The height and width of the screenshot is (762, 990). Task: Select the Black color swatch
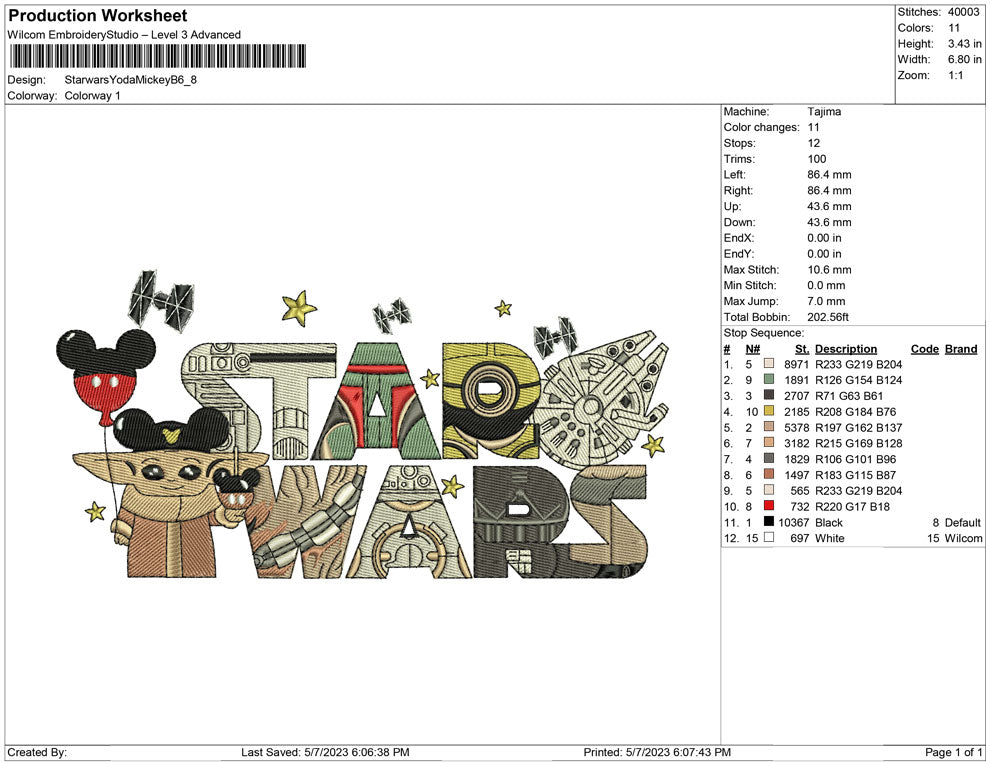click(768, 522)
